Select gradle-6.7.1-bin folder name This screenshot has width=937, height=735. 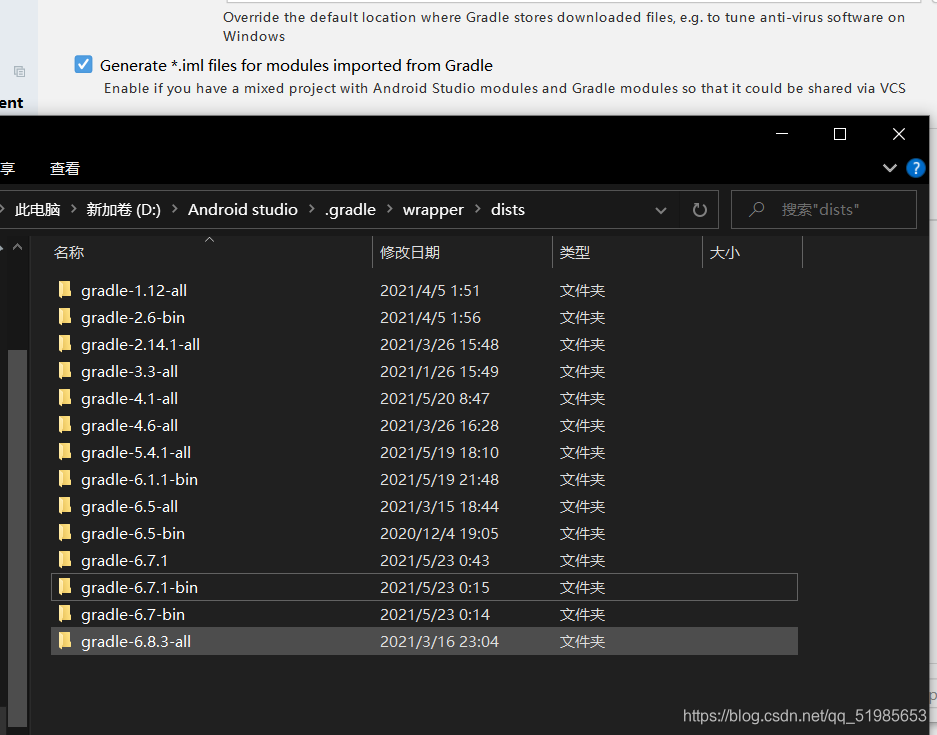(x=139, y=587)
